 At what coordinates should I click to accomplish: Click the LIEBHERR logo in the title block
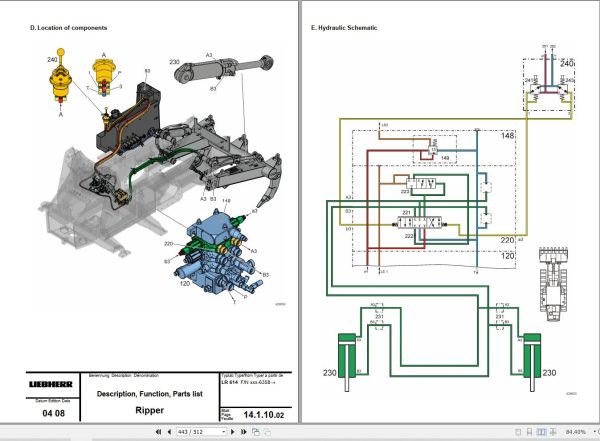[x=51, y=384]
